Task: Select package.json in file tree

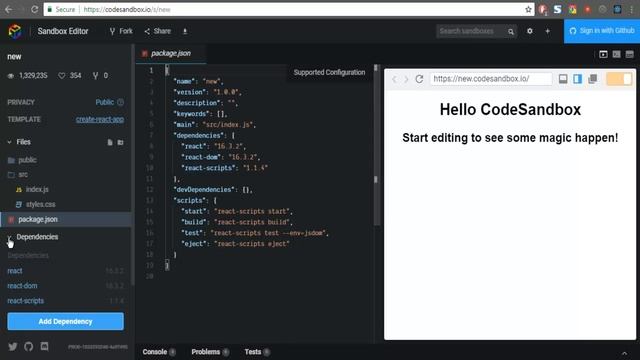Action: pyautogui.click(x=65, y=219)
